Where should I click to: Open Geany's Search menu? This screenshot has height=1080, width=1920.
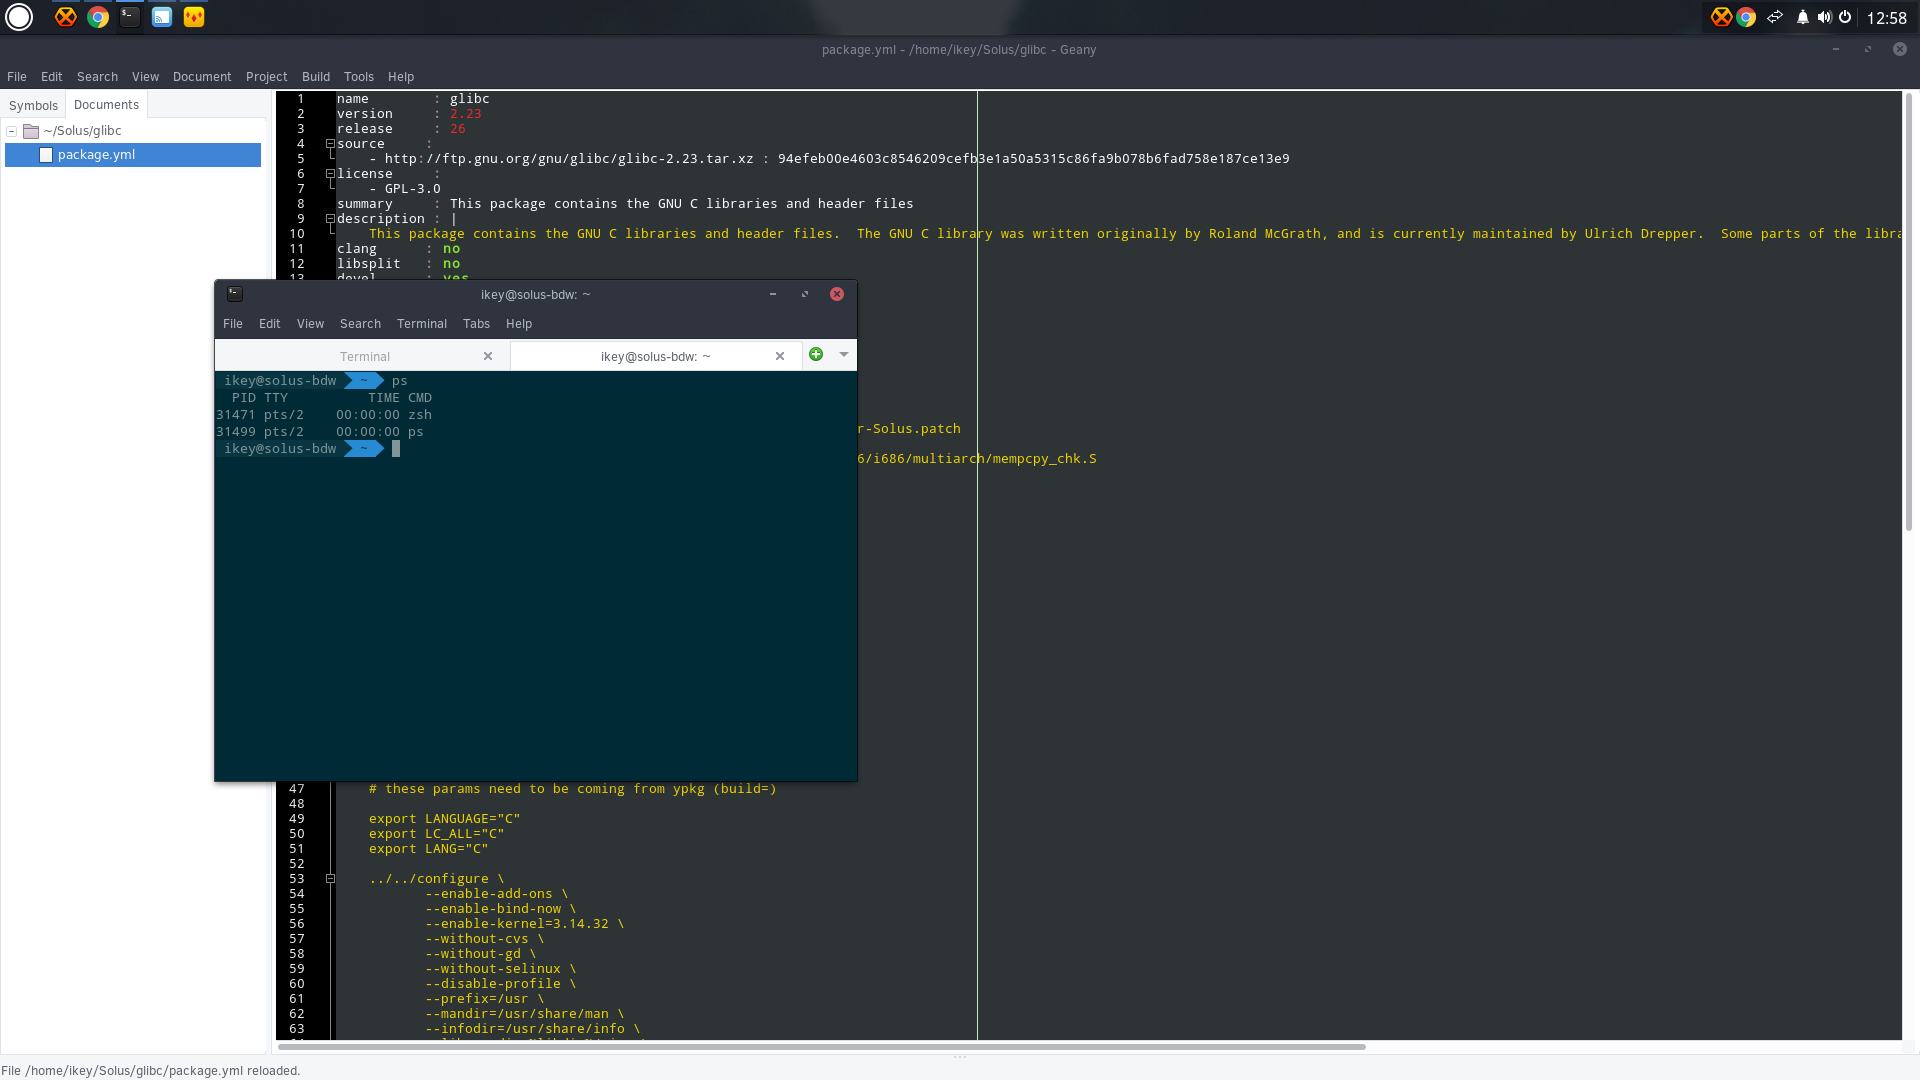[97, 77]
